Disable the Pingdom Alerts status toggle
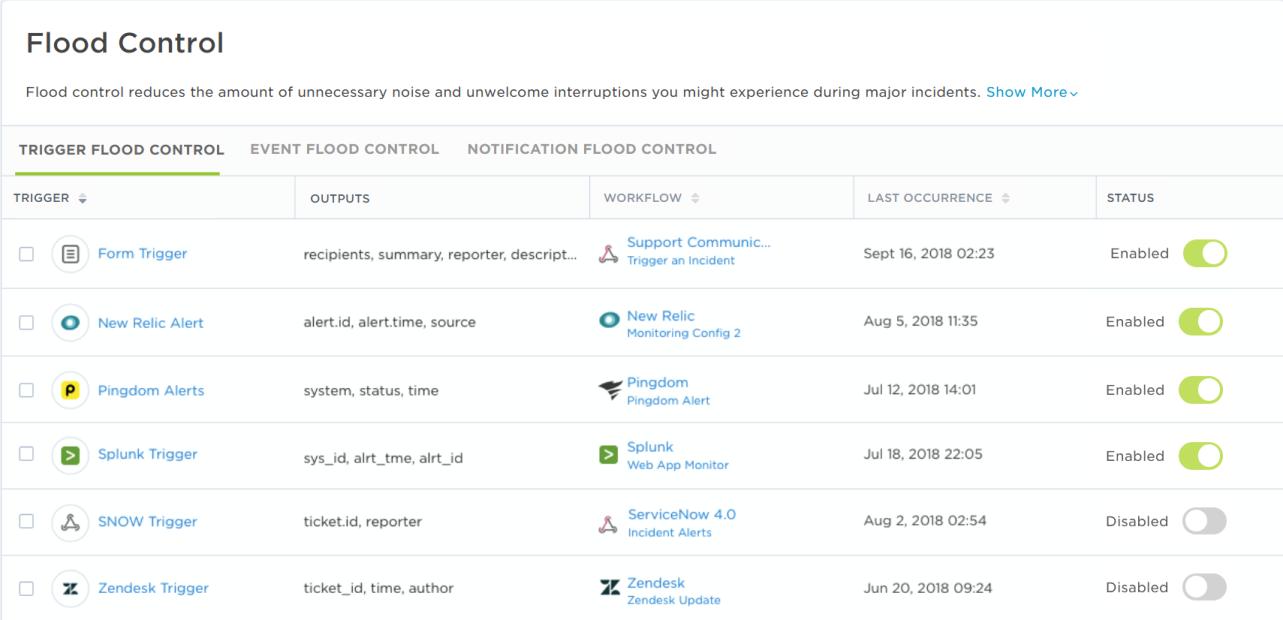Viewport: 1283px width, 620px height. [x=1201, y=390]
